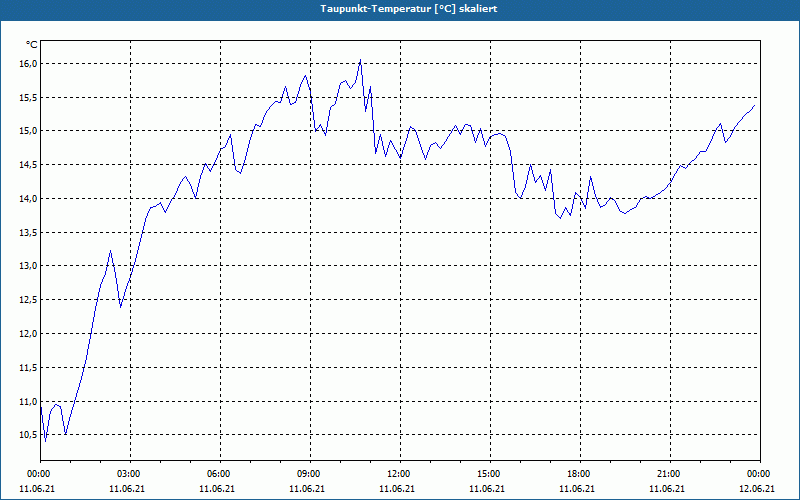Click the chart title 'Taupunkt-Temperatur [°C] skaliert'
Image resolution: width=800 pixels, height=500 pixels.
(409, 9)
